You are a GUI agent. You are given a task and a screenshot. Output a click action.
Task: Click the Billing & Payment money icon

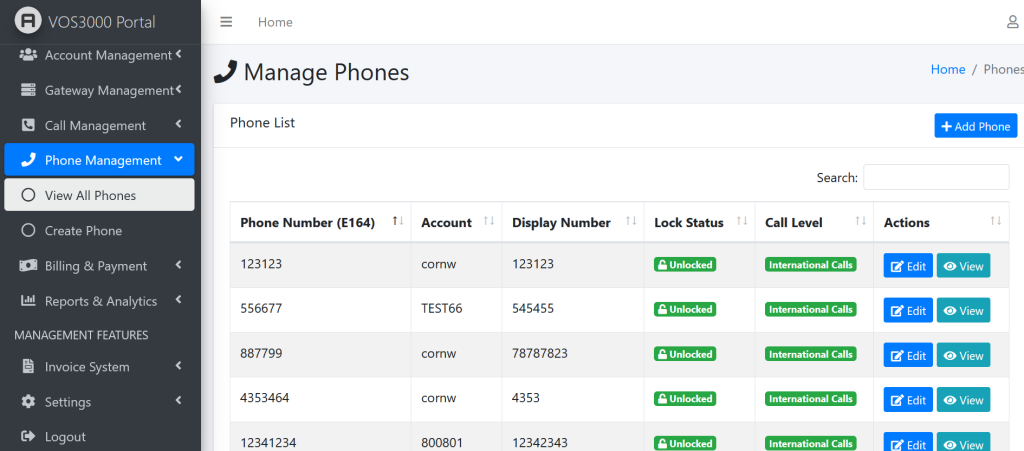[28, 266]
